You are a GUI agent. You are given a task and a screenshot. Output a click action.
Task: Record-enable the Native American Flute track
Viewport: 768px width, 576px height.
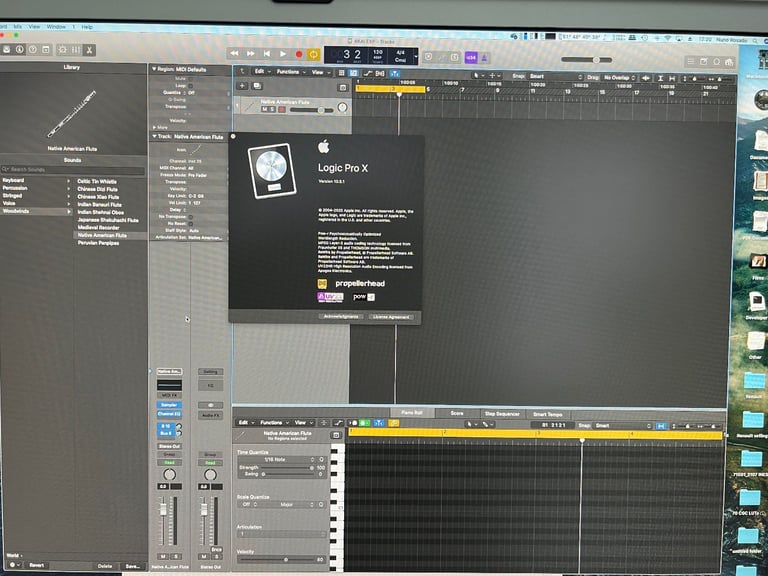tap(282, 109)
